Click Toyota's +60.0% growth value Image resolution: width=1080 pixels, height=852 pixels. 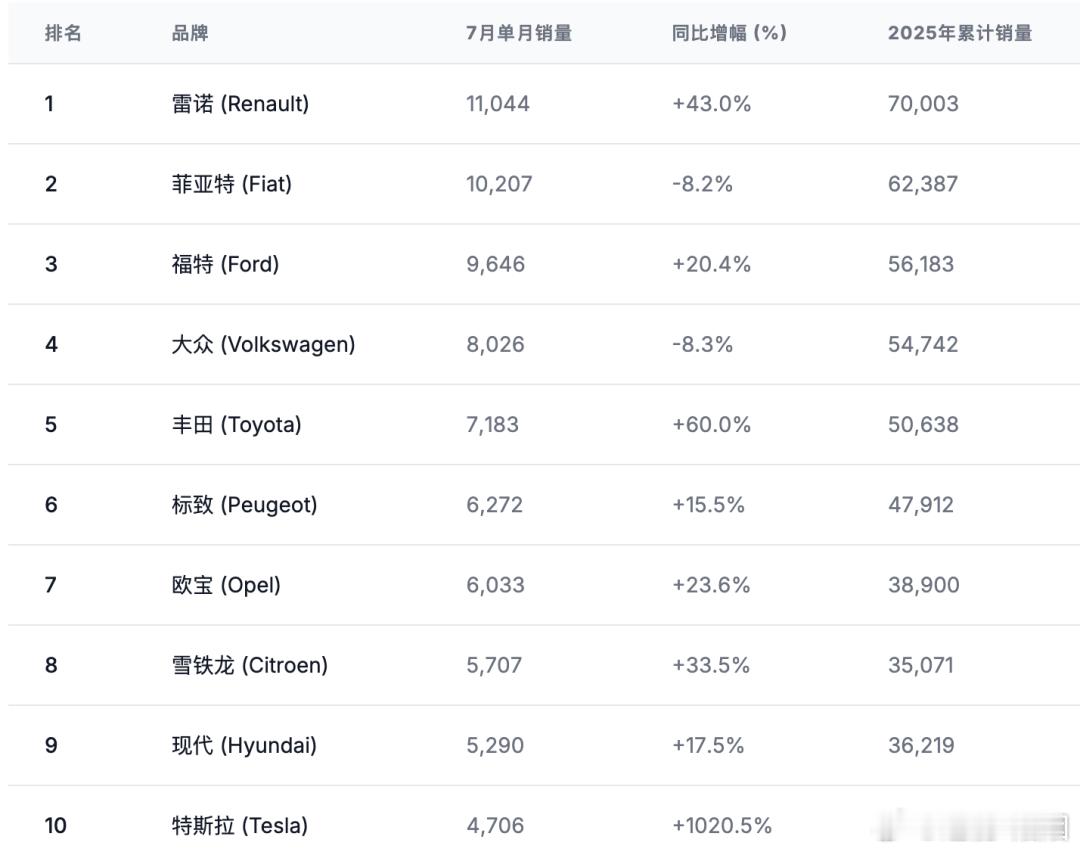click(712, 424)
